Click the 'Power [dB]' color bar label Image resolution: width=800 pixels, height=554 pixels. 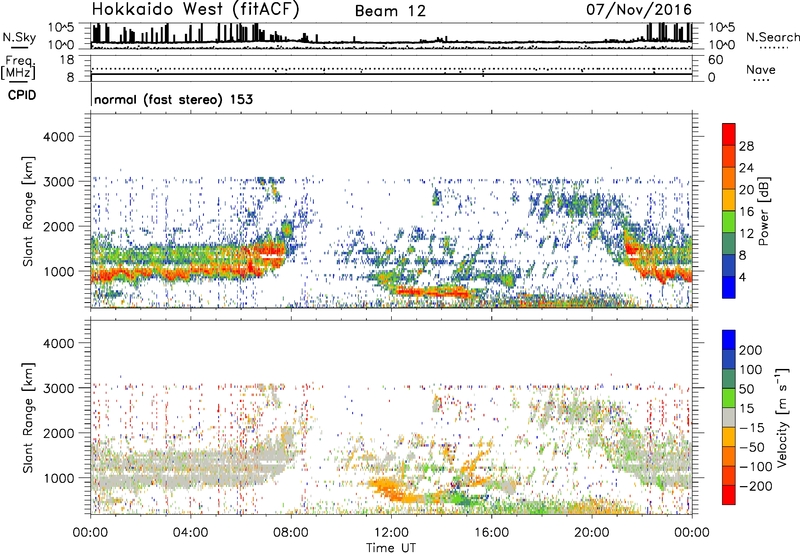[763, 211]
